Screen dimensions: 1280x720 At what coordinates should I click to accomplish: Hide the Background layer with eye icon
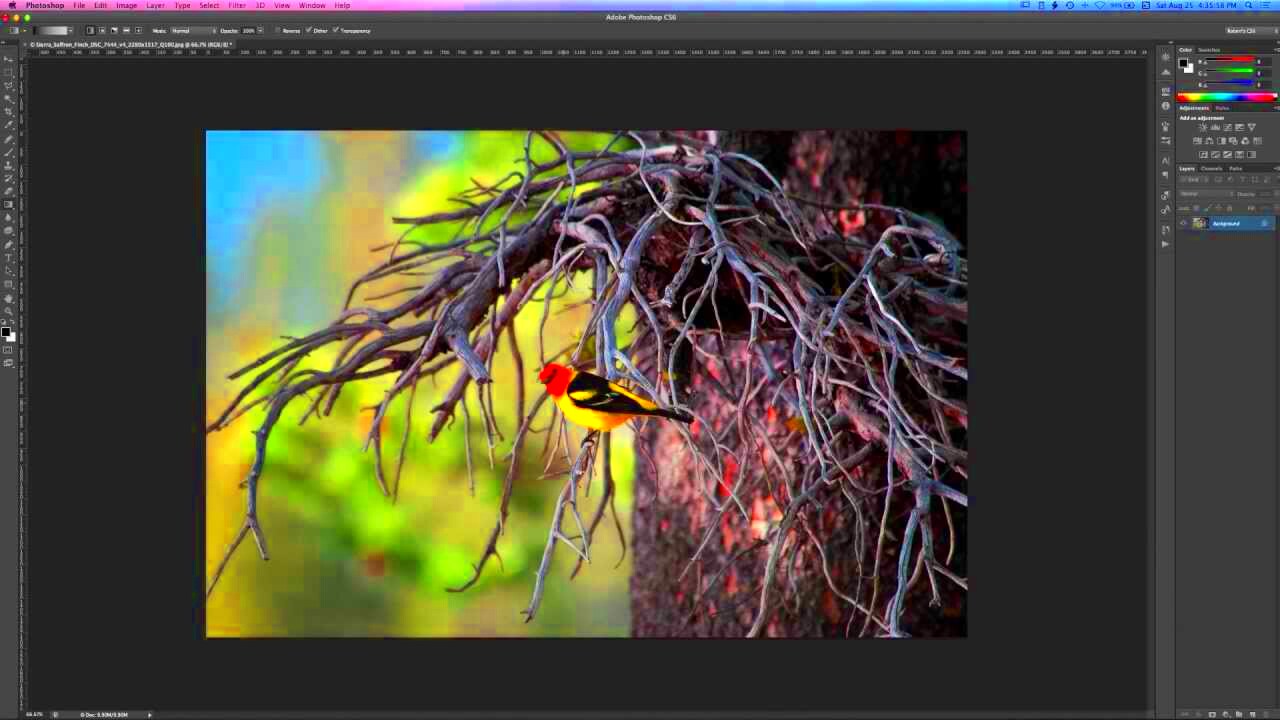pyautogui.click(x=1183, y=223)
